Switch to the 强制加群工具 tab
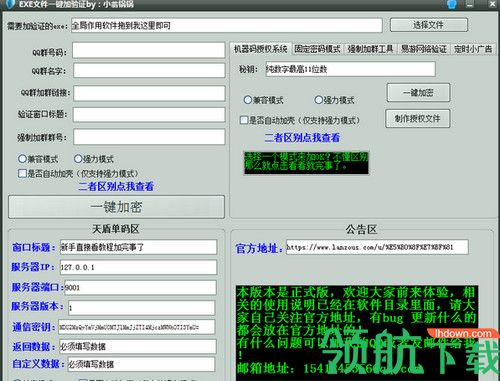The image size is (500, 381). click(x=370, y=49)
